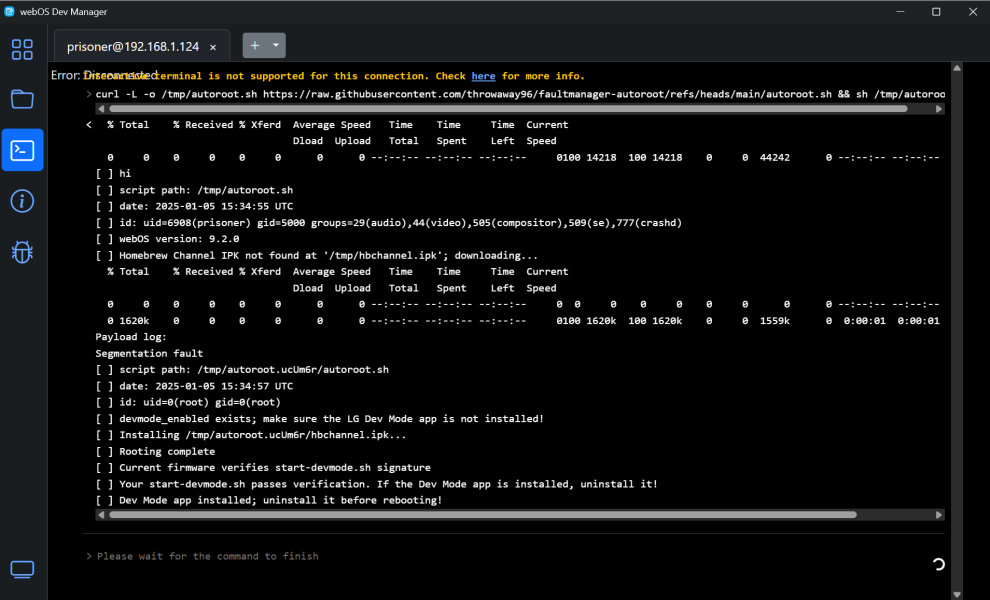Select the Terminal sidebar icon
The width and height of the screenshot is (990, 600).
(x=22, y=150)
